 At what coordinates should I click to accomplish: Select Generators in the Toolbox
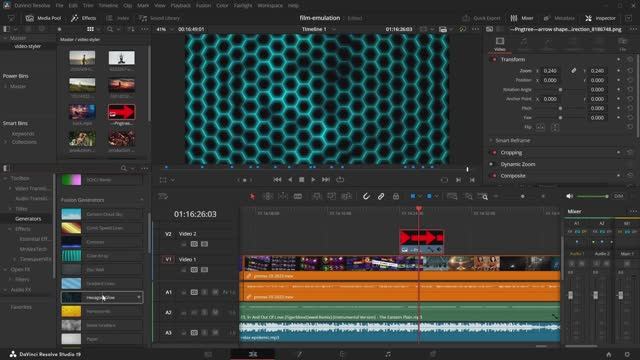point(28,219)
